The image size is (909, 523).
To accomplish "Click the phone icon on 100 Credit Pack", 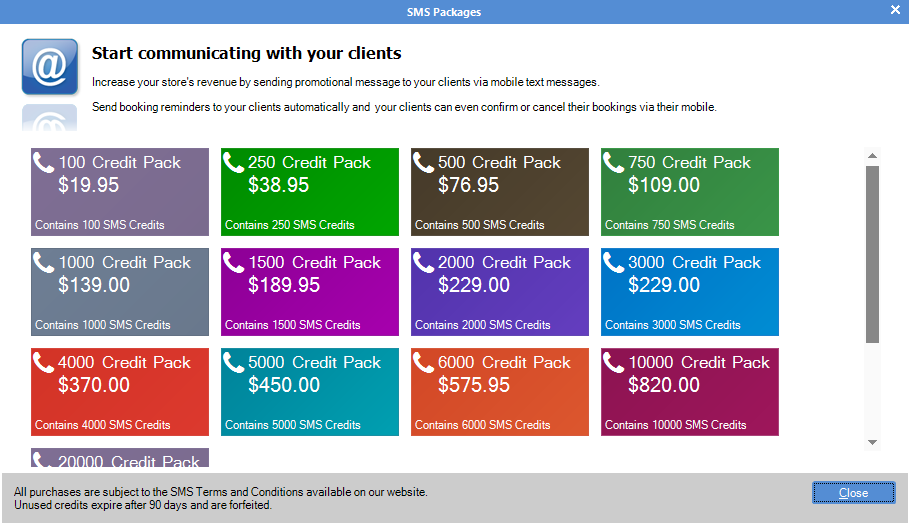I will 44,162.
